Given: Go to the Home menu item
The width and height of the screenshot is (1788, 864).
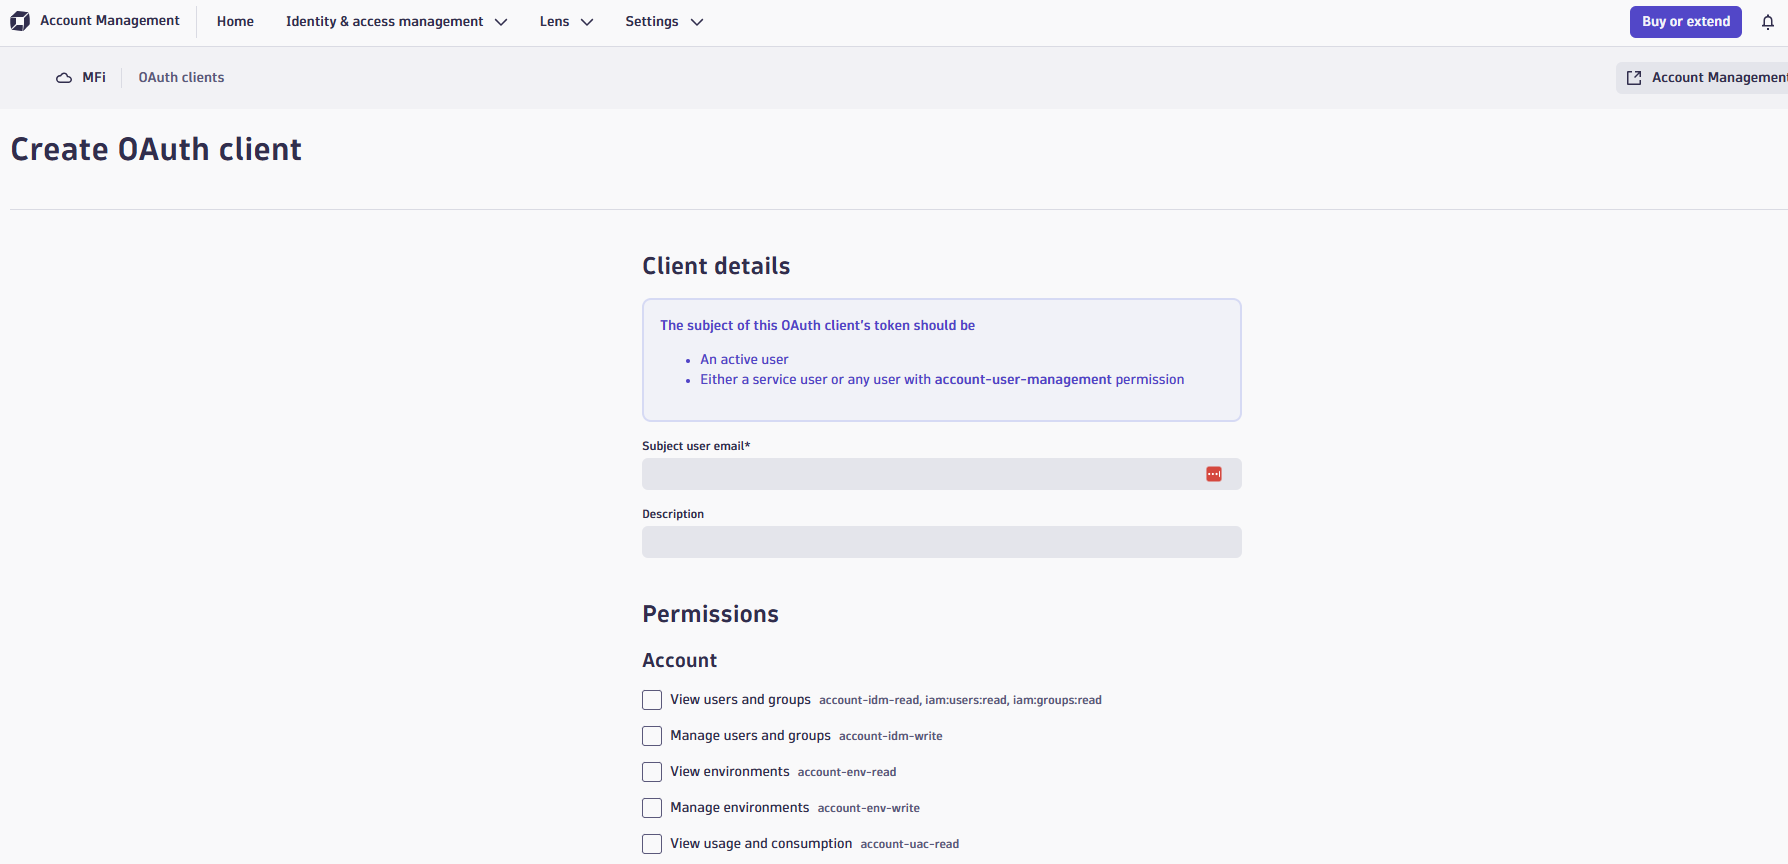Looking at the screenshot, I should [x=235, y=22].
